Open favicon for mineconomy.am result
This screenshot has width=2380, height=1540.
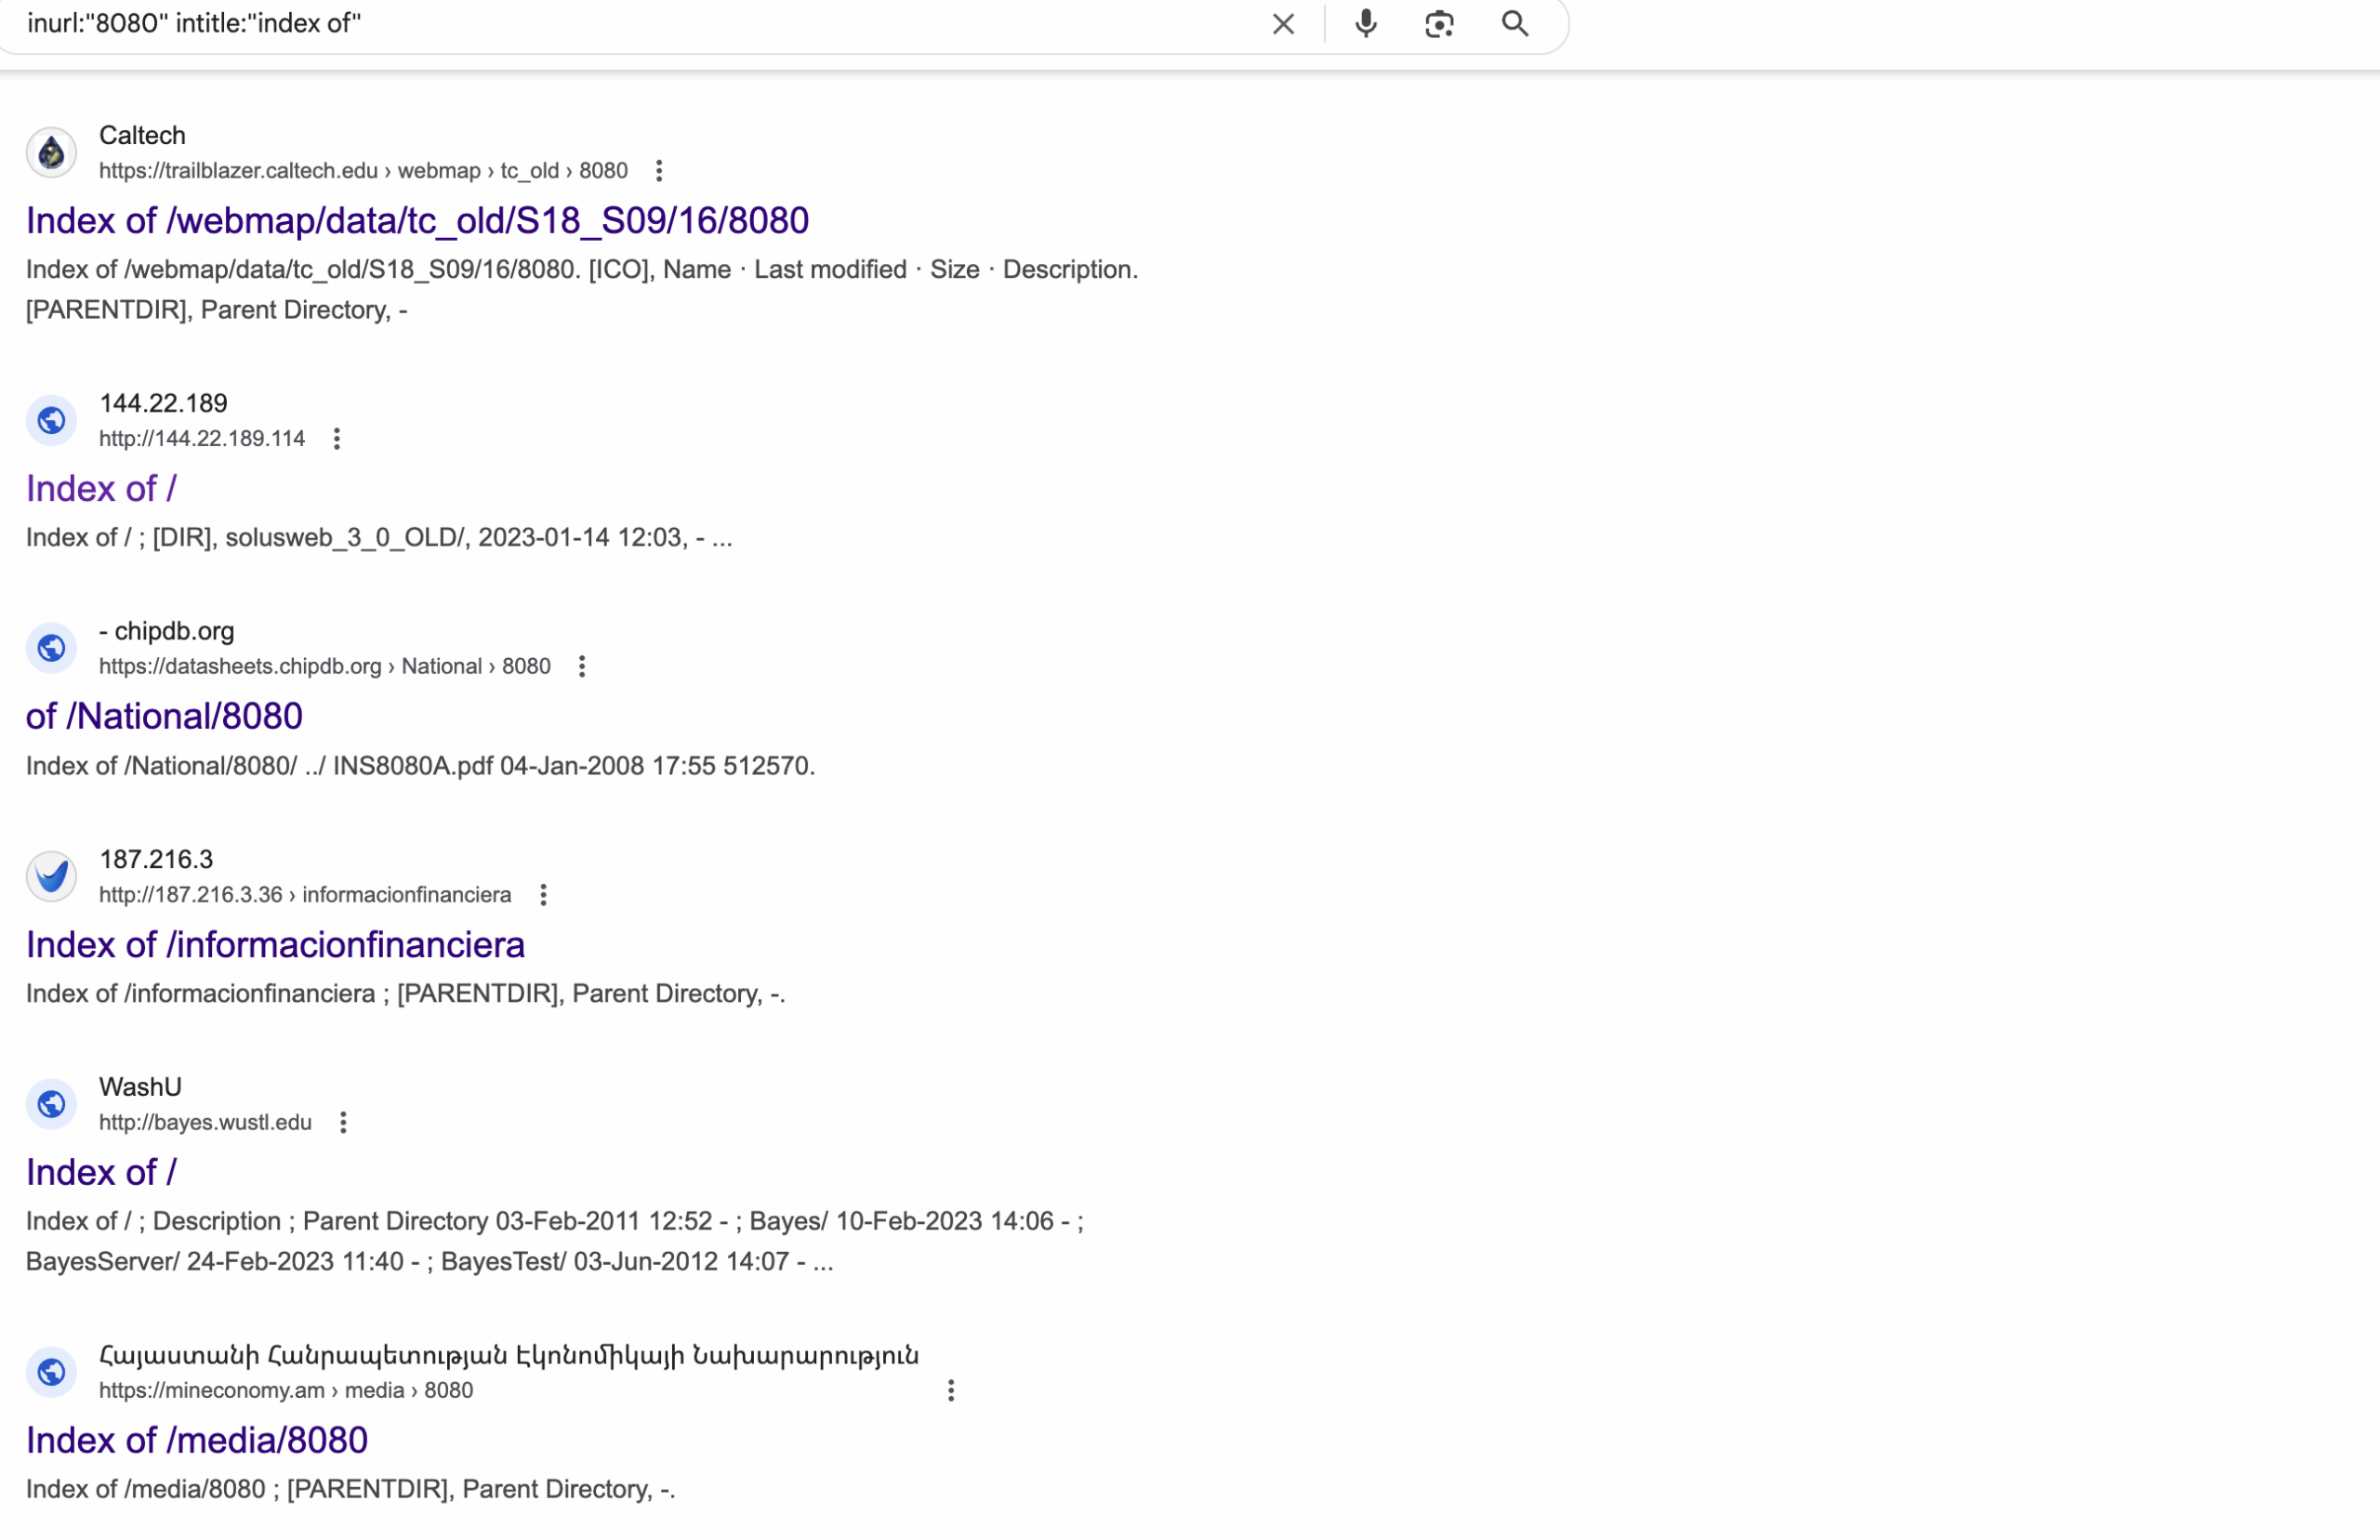(51, 1373)
